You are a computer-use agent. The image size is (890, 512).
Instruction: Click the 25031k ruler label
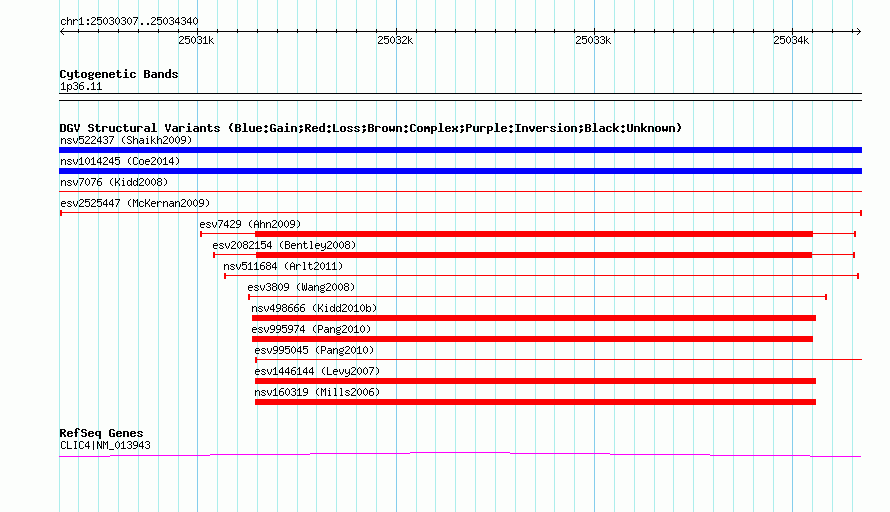196,40
